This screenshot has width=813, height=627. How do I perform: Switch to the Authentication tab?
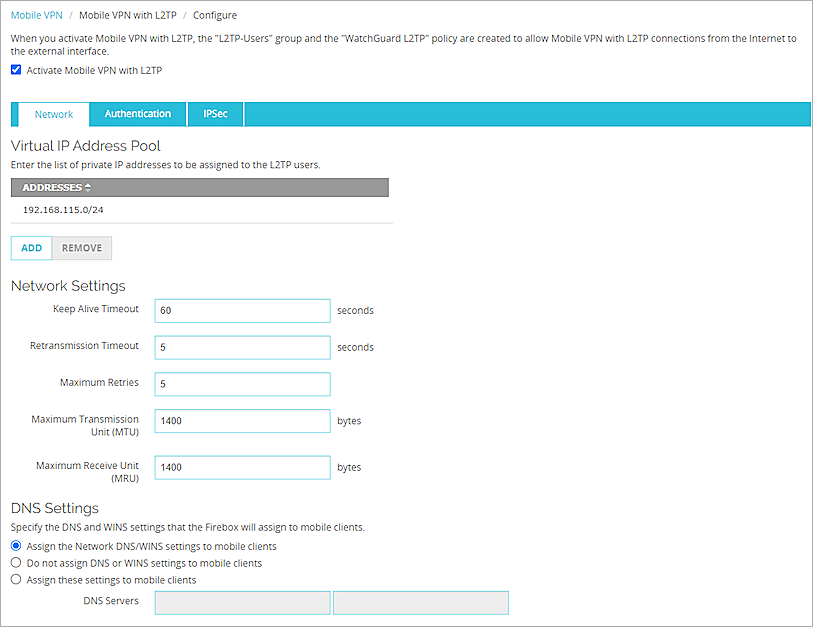137,113
